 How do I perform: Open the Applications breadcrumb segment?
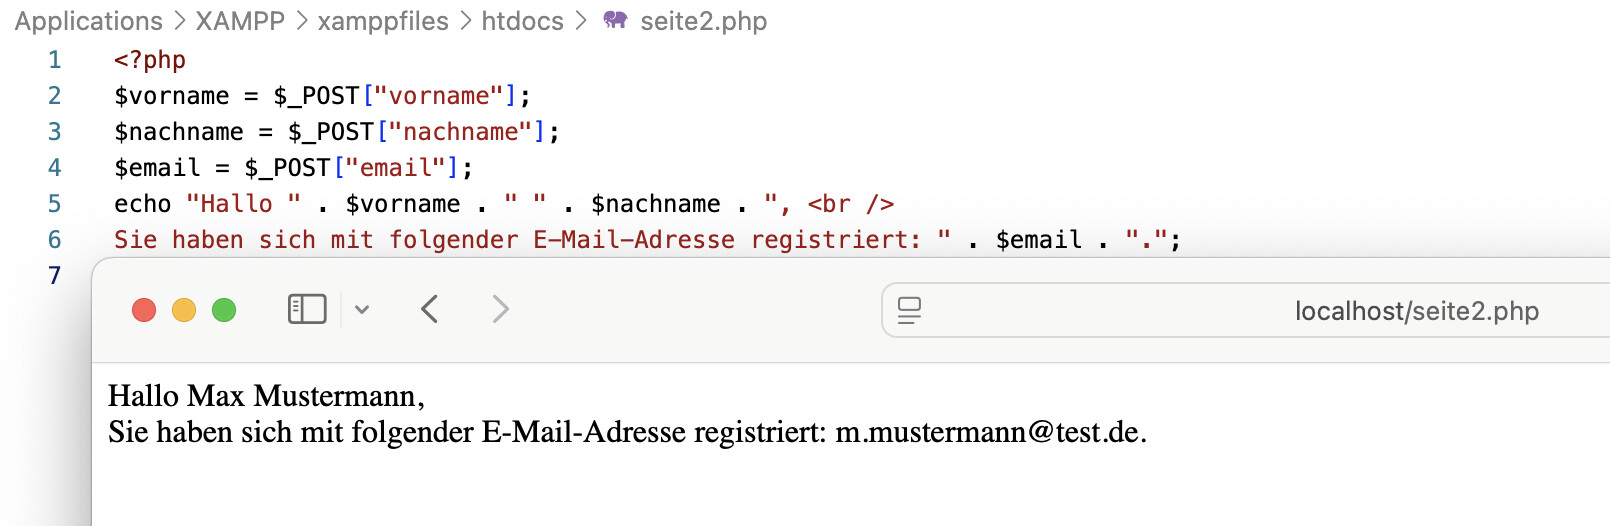(x=88, y=21)
